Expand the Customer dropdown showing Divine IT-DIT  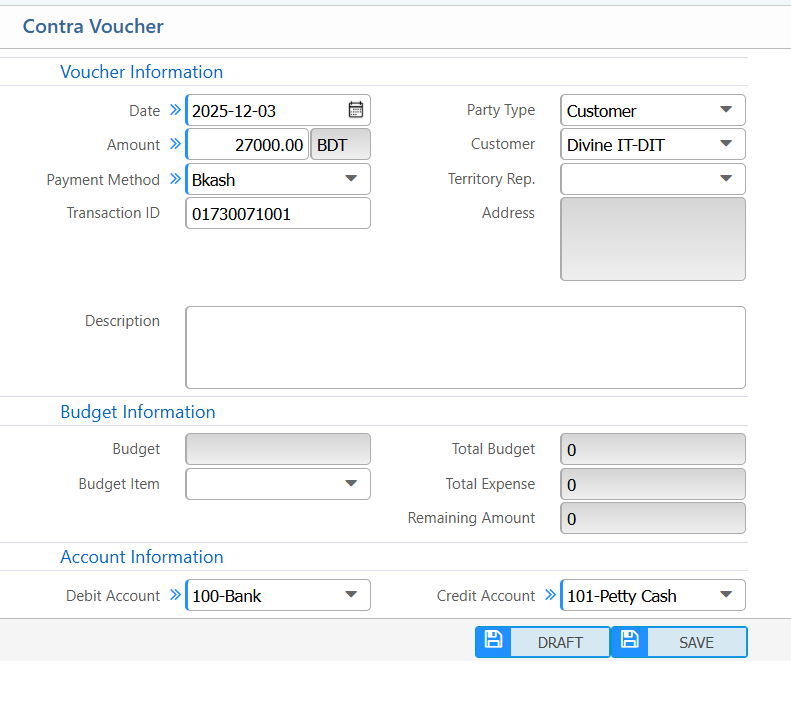(x=653, y=144)
